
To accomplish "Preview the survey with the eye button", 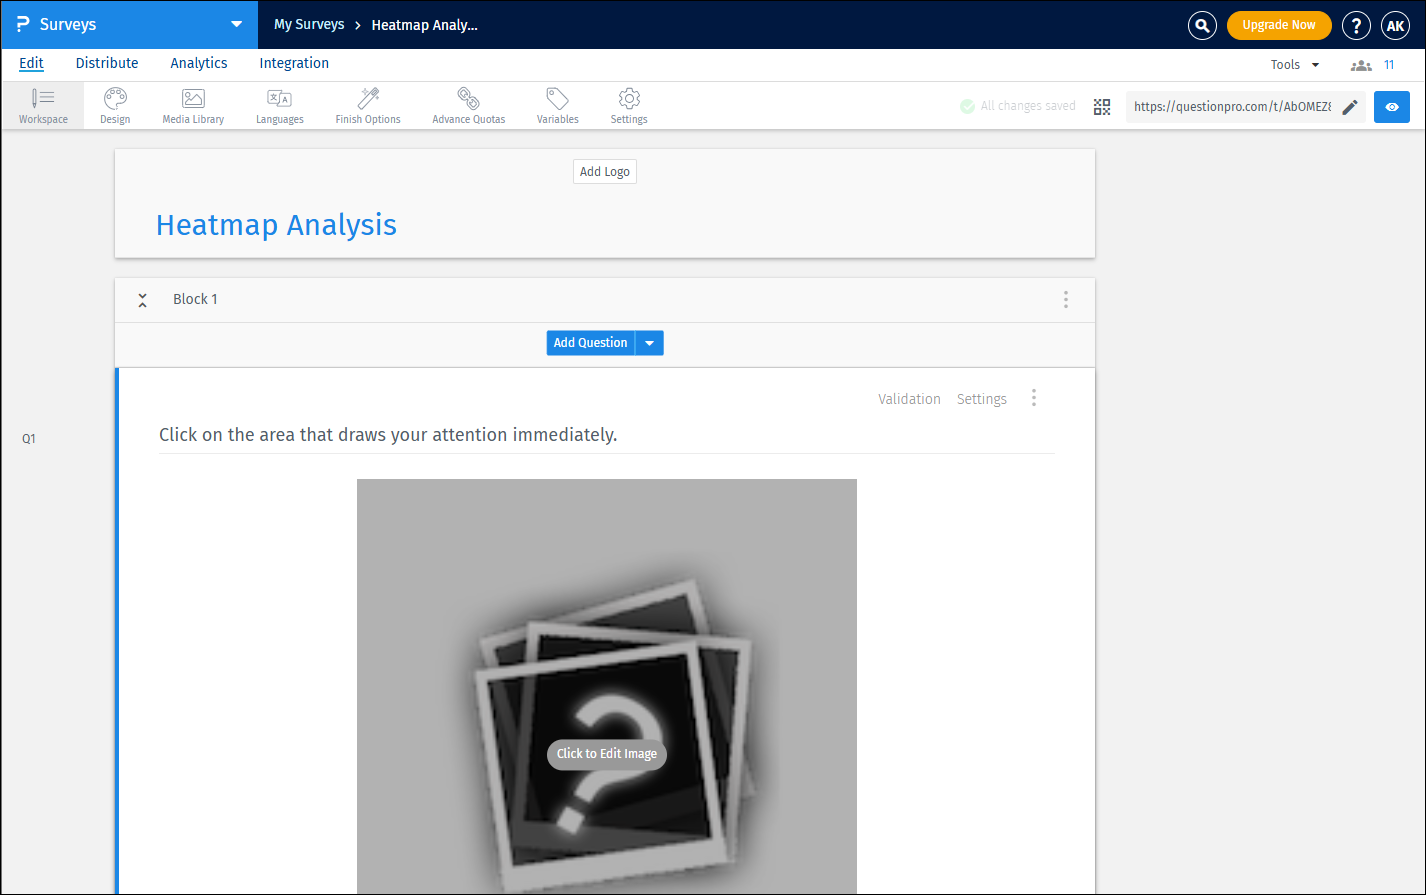I will (1391, 107).
